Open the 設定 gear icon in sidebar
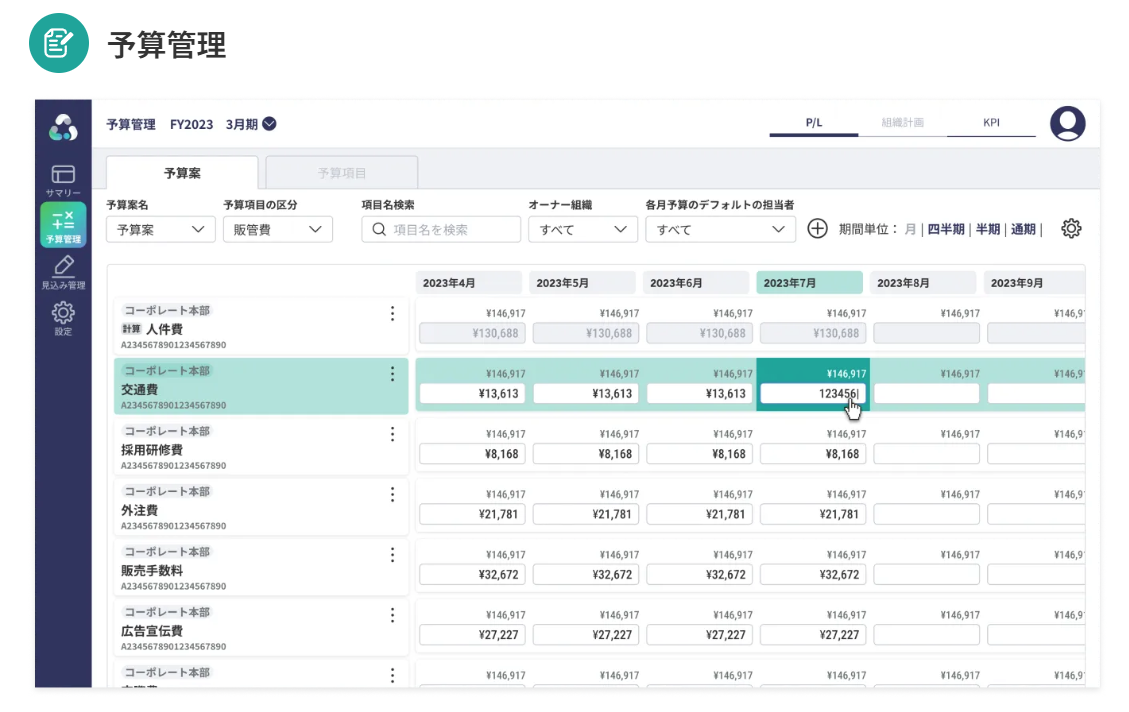This screenshot has height=712, width=1129. (63, 317)
